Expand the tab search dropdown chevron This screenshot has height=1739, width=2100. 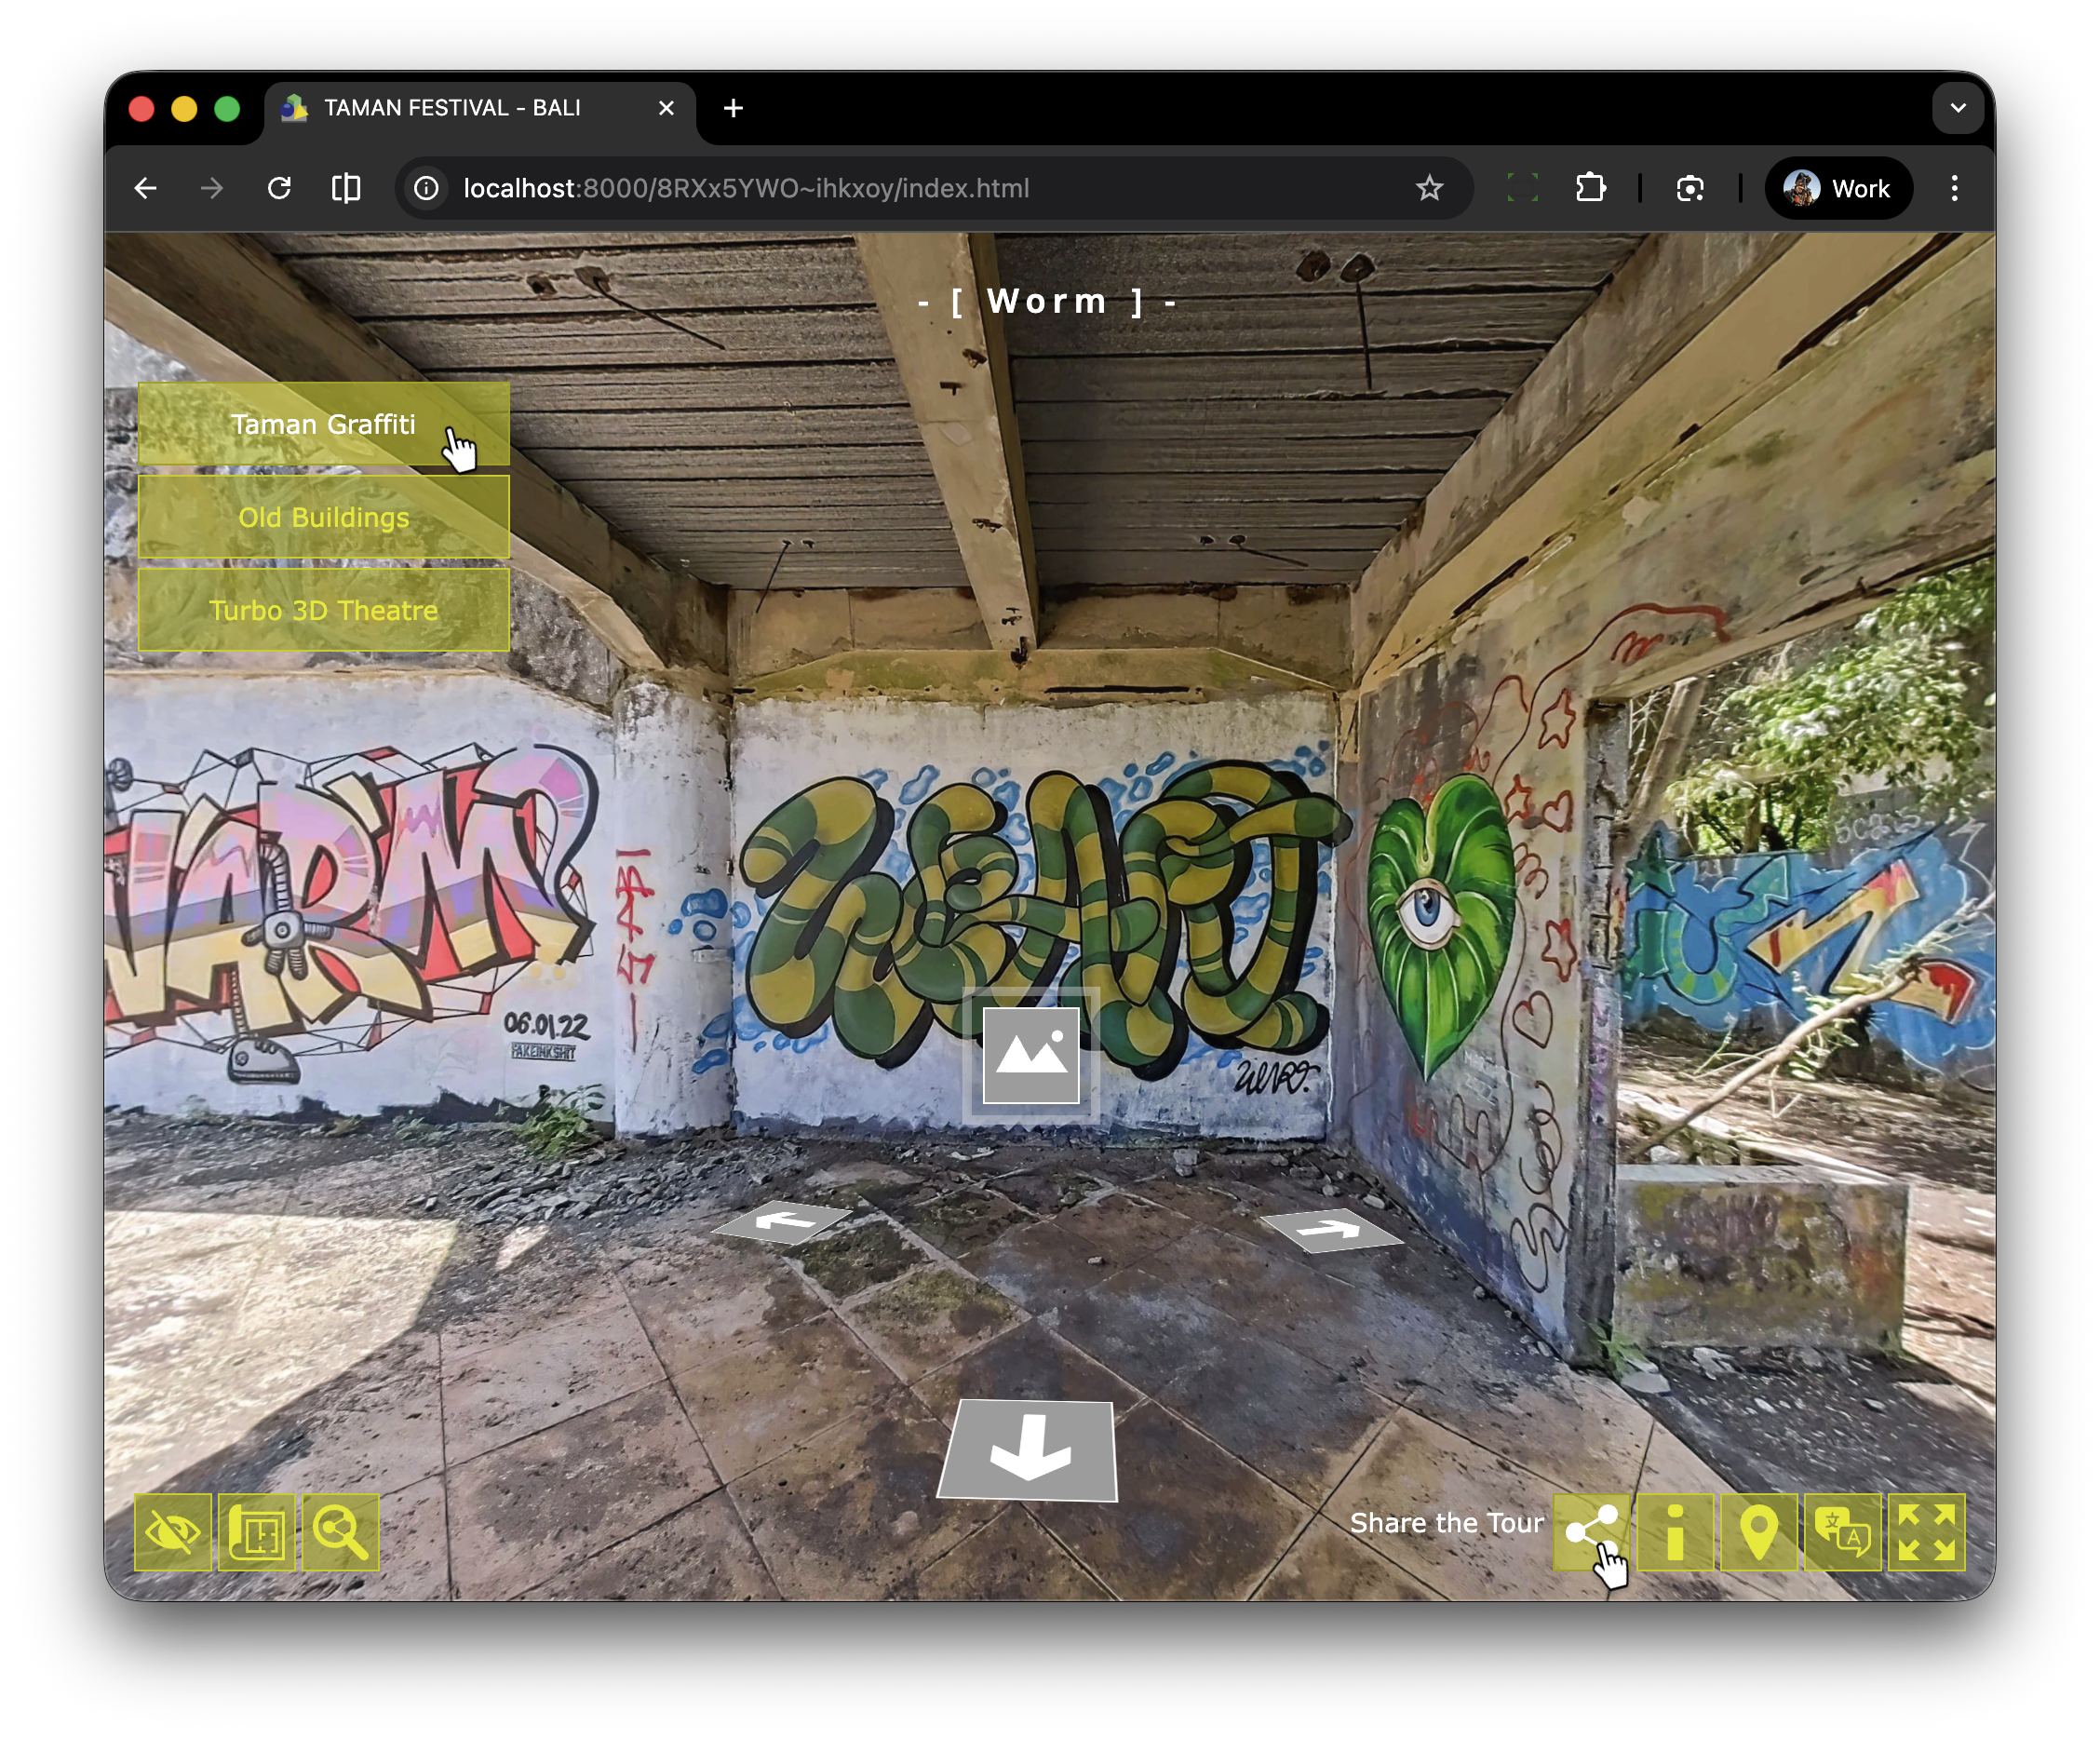(x=1957, y=108)
